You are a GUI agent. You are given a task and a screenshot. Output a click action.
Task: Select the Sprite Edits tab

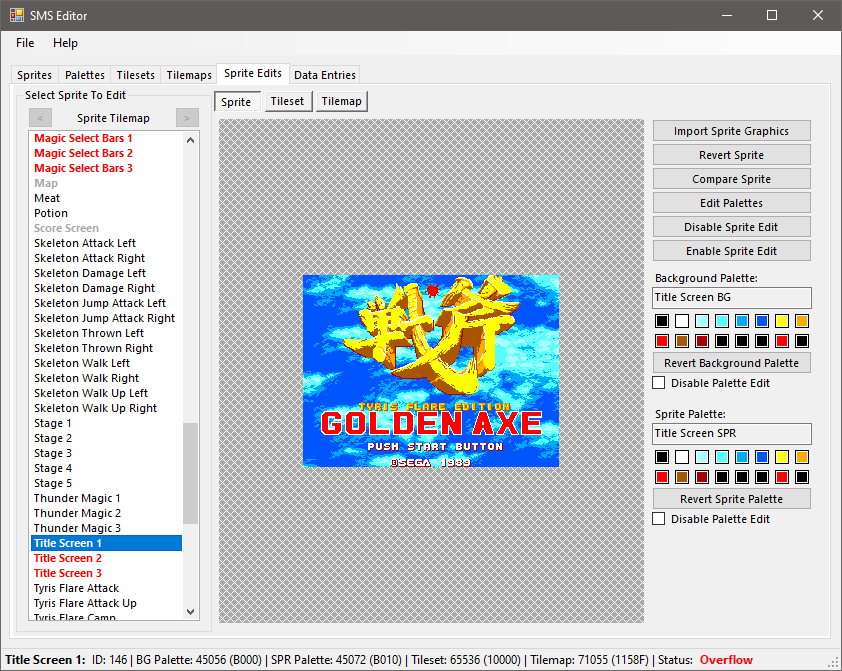pos(253,74)
